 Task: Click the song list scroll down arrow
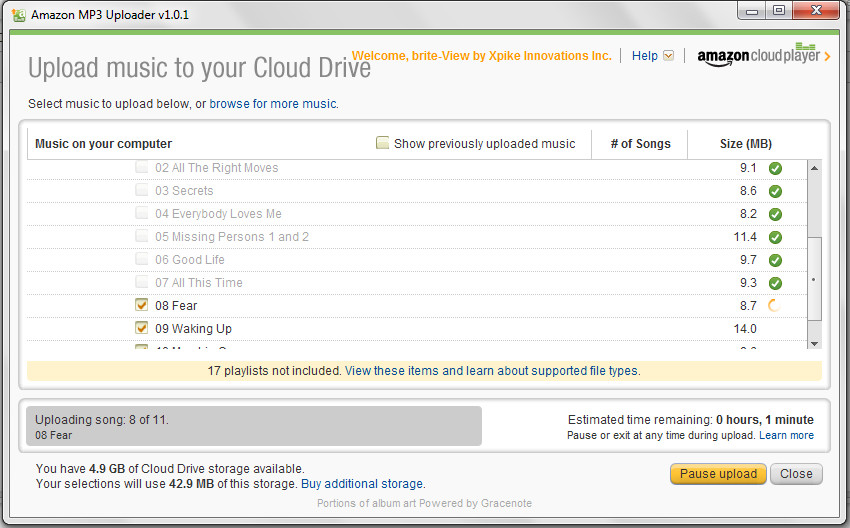point(814,344)
